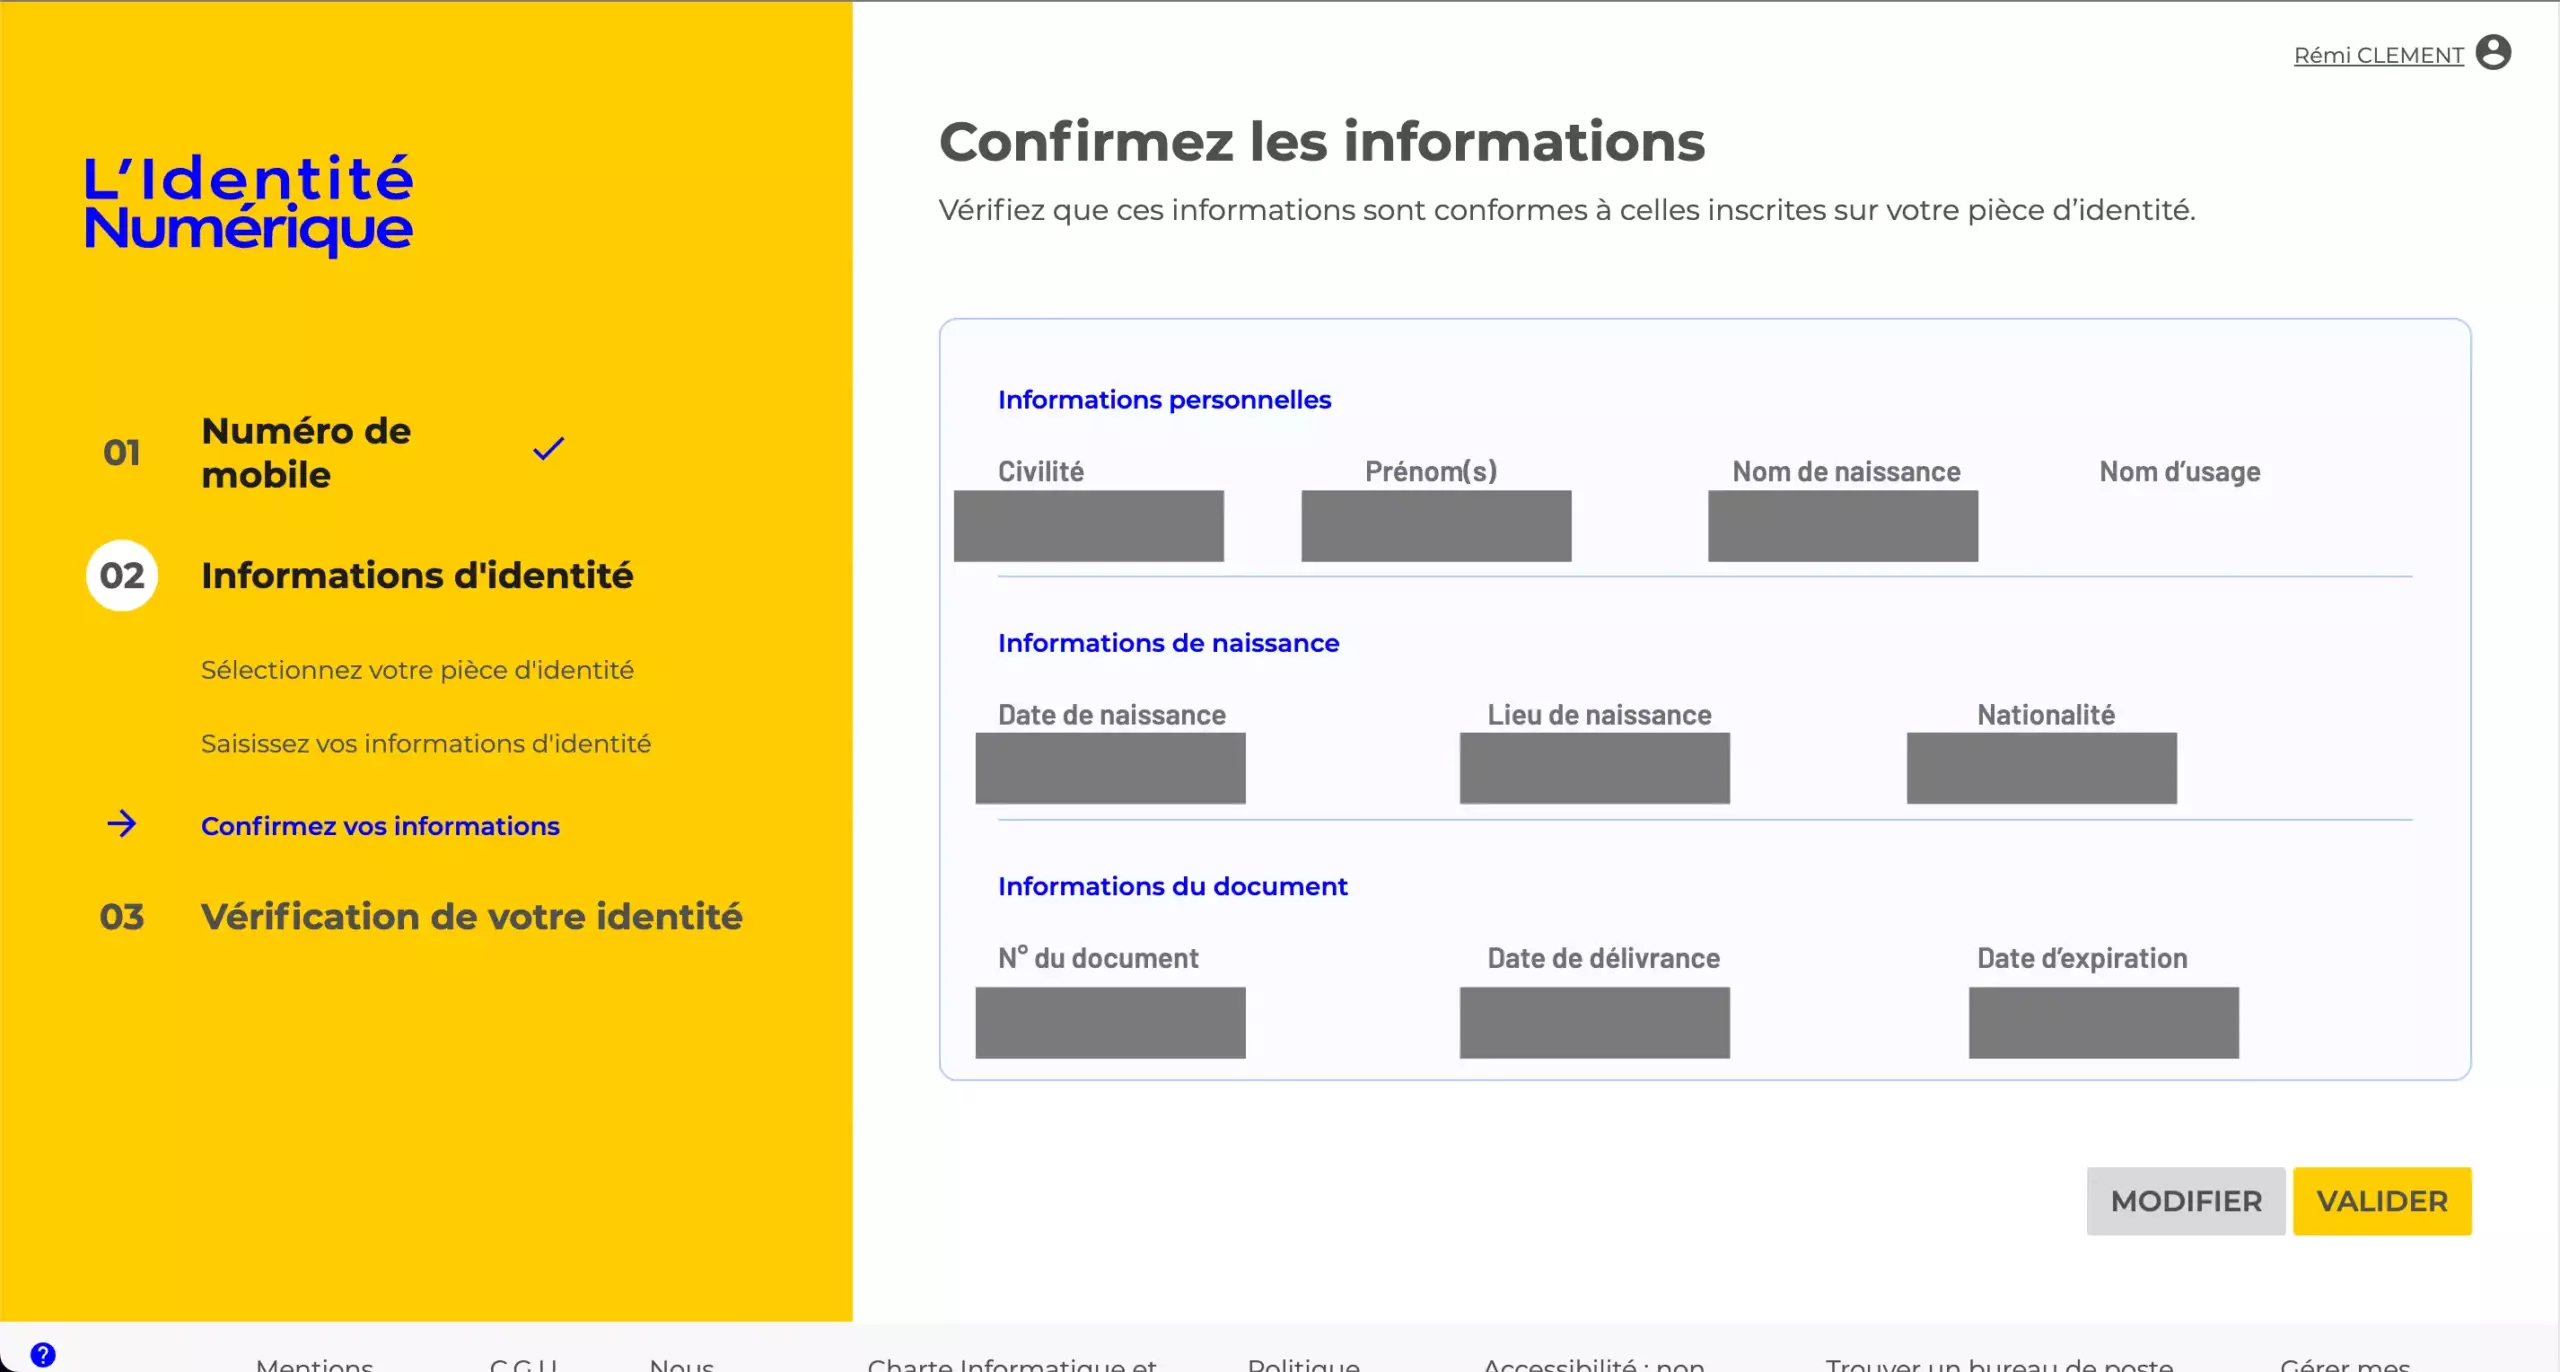Click the Date de délivrance label
The height and width of the screenshot is (1372, 2560).
(x=1603, y=957)
